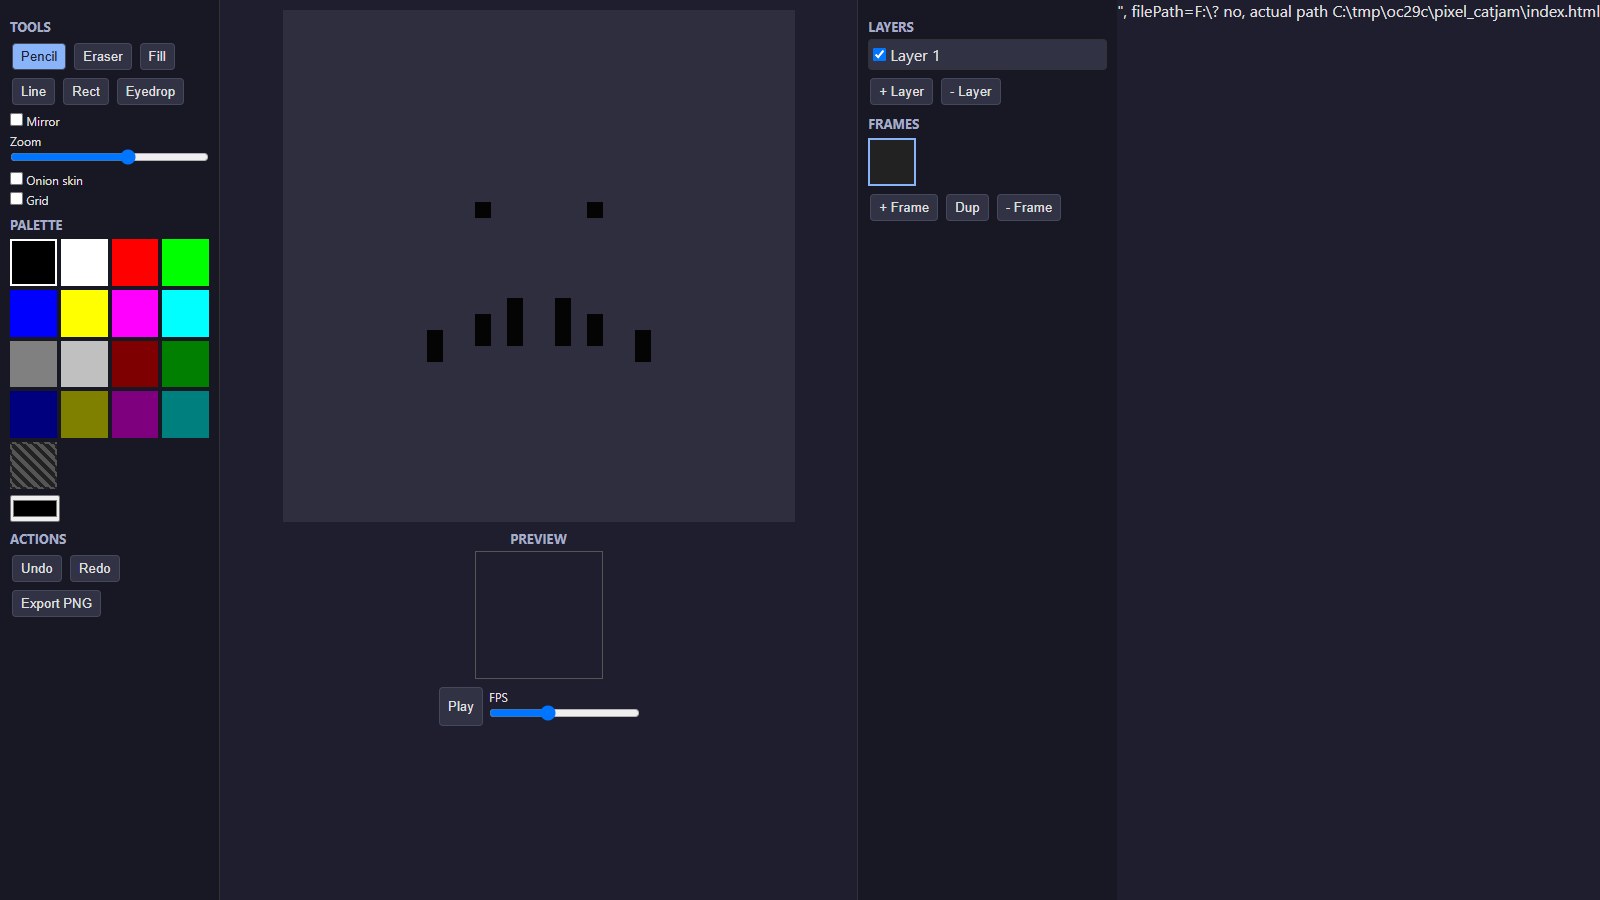Click the Redo button
This screenshot has width=1600, height=900.
pos(95,569)
